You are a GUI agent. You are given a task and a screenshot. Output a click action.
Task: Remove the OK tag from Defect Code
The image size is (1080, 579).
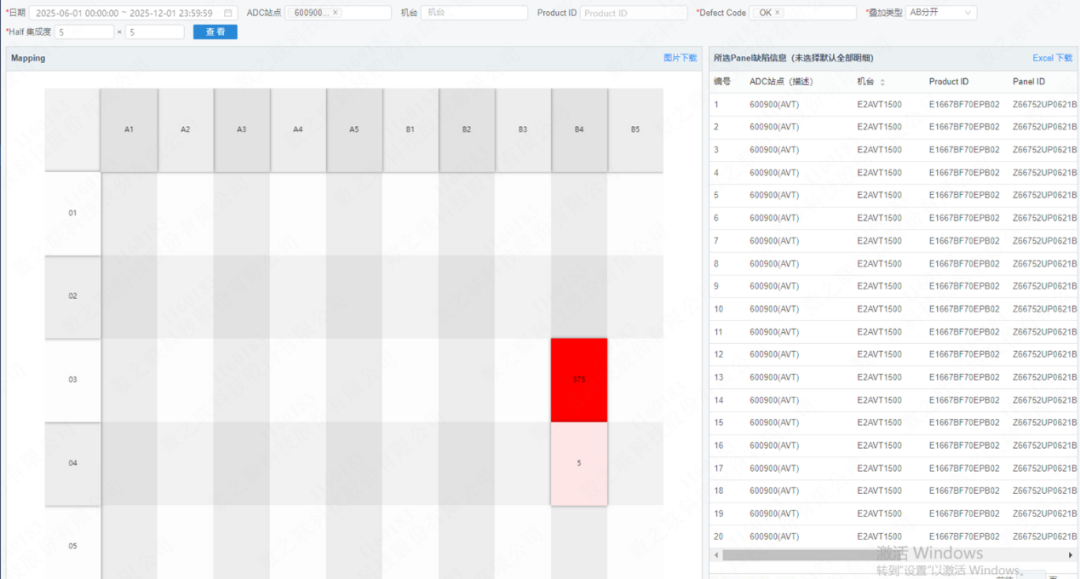pyautogui.click(x=778, y=12)
